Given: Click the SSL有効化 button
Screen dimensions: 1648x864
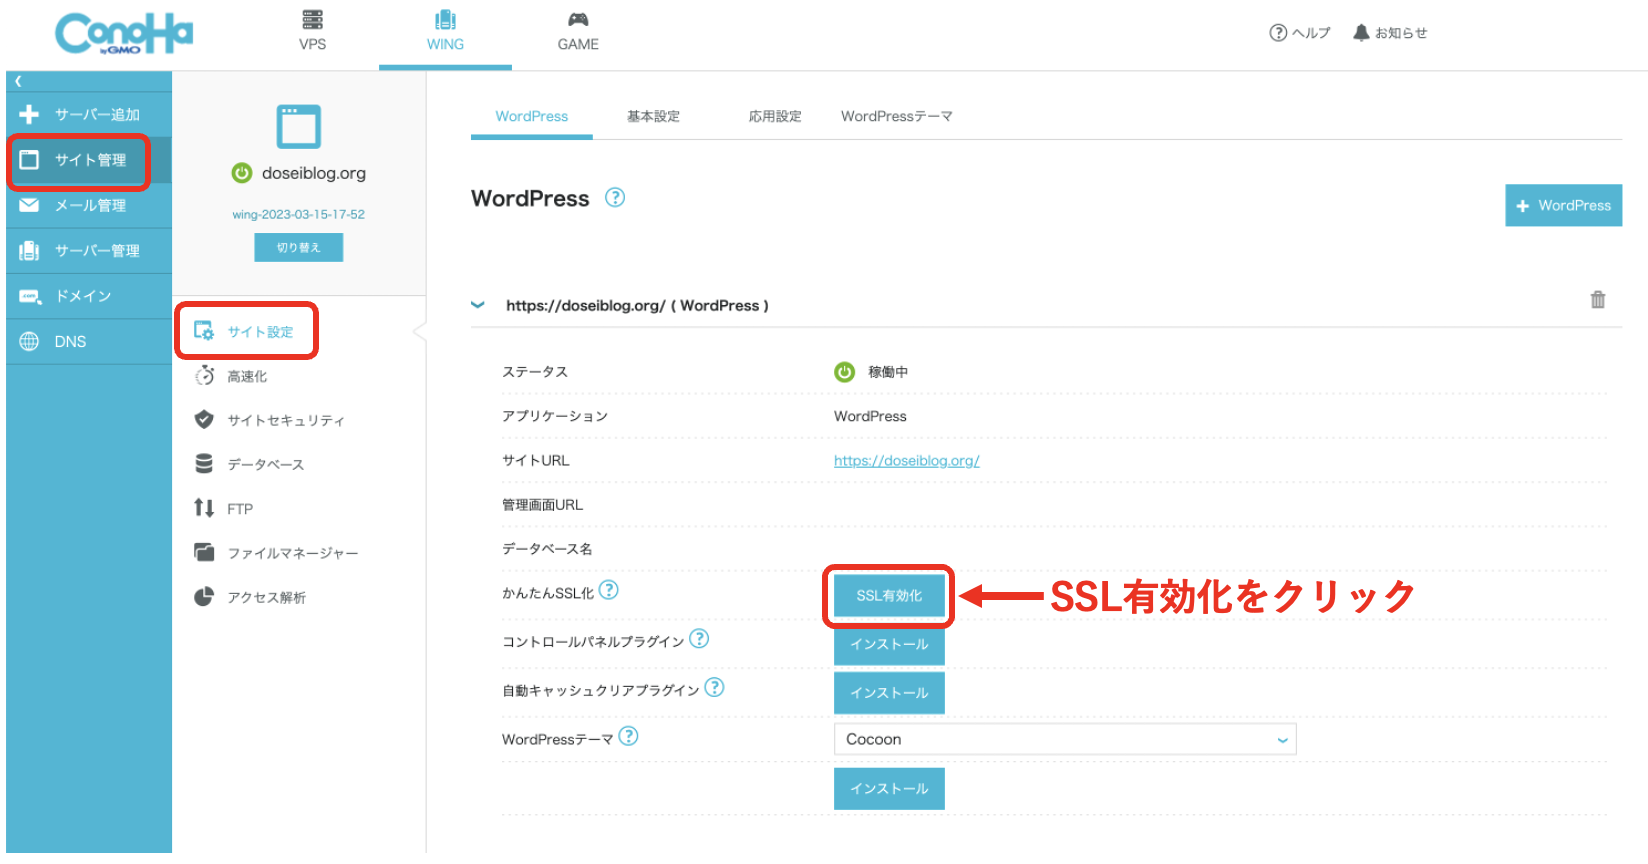Looking at the screenshot, I should [x=889, y=595].
